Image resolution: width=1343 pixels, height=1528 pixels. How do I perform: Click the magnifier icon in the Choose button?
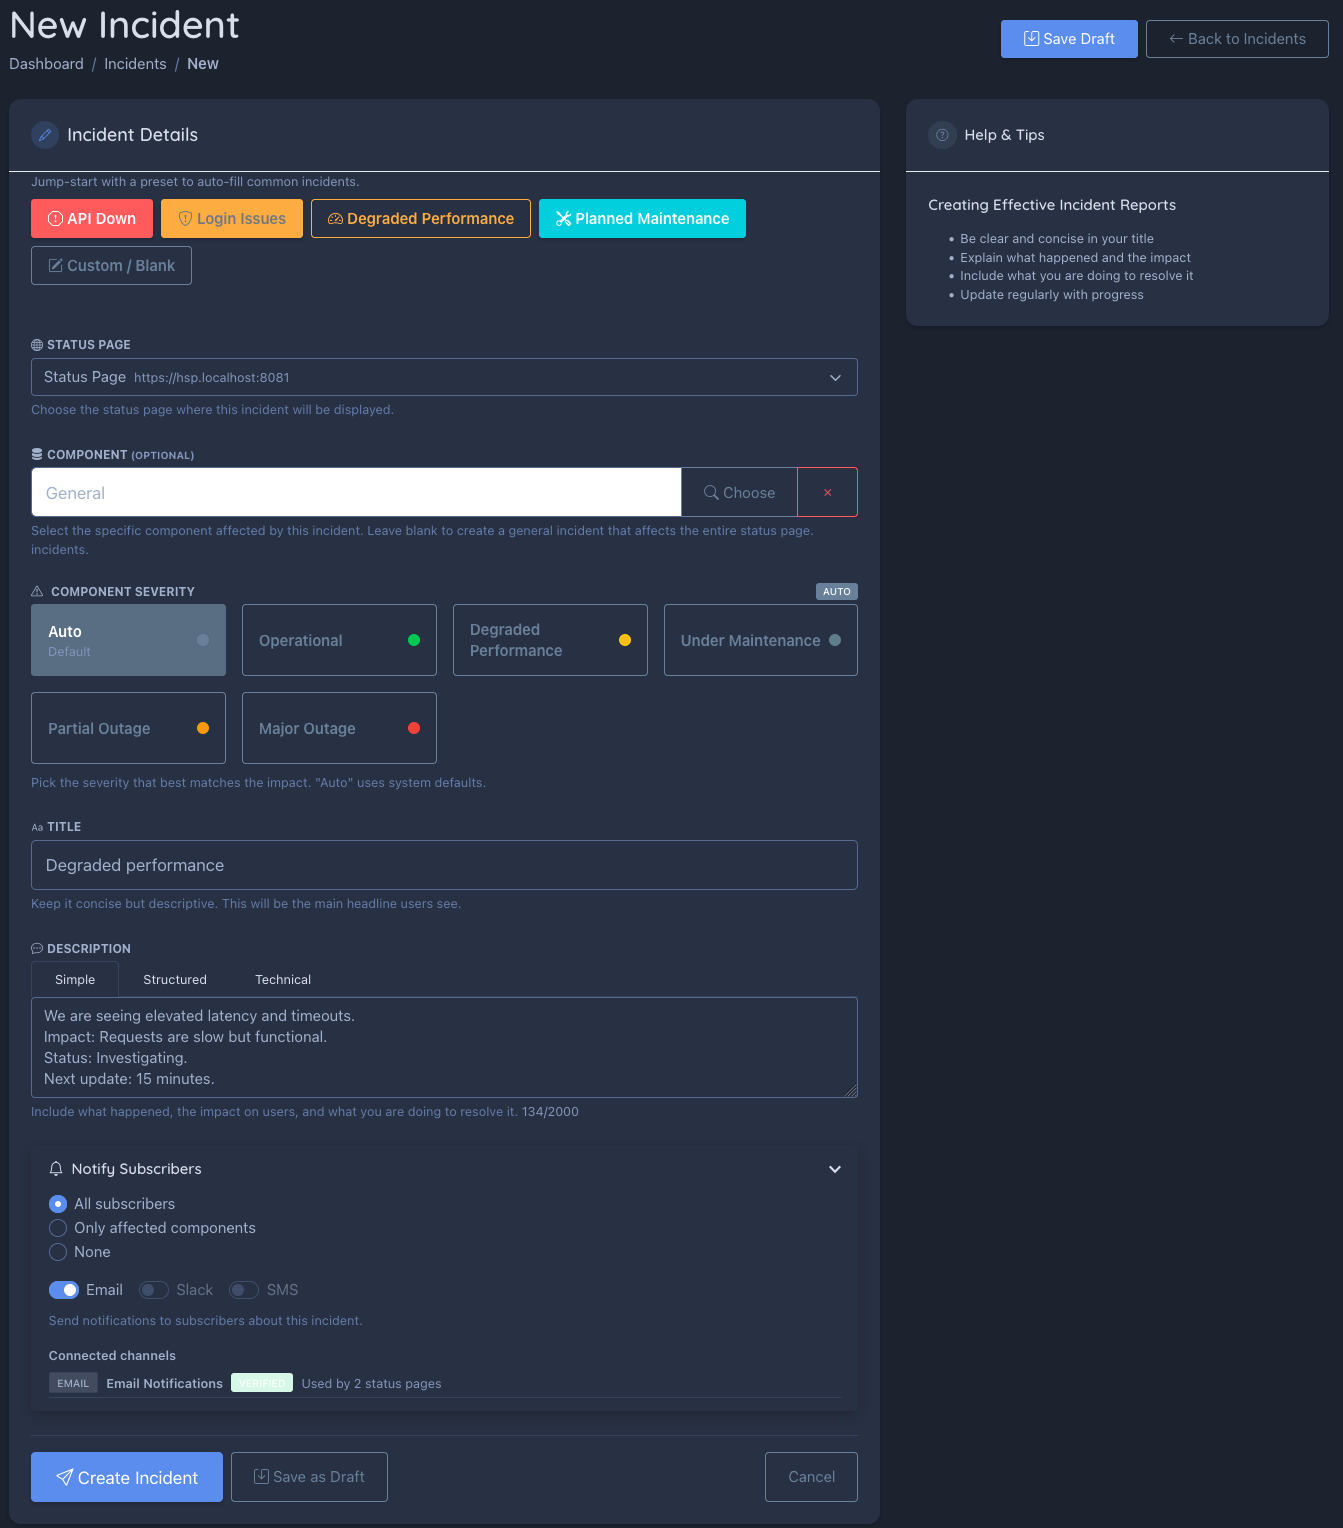click(711, 492)
